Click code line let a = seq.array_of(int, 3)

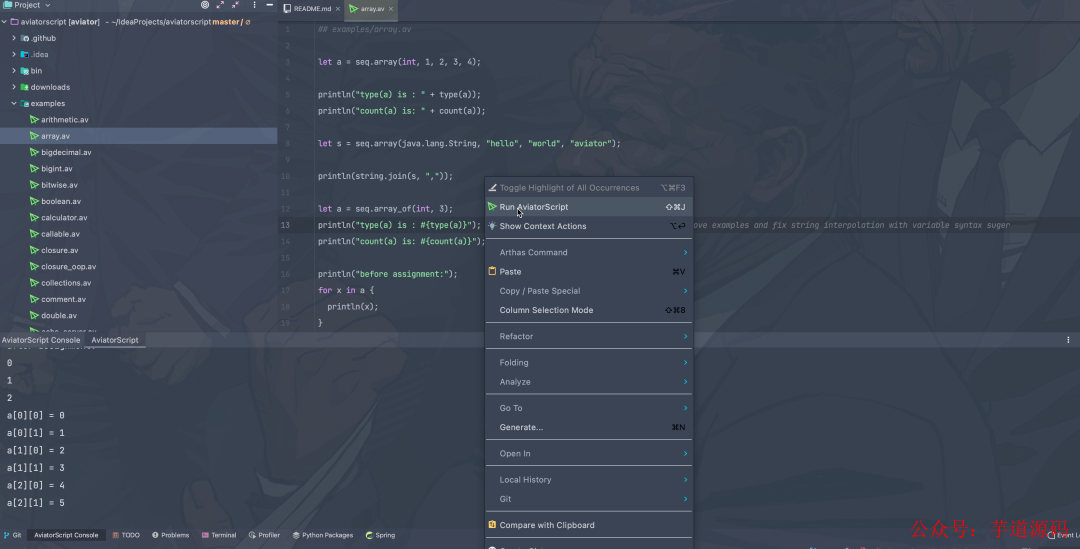click(x=385, y=209)
